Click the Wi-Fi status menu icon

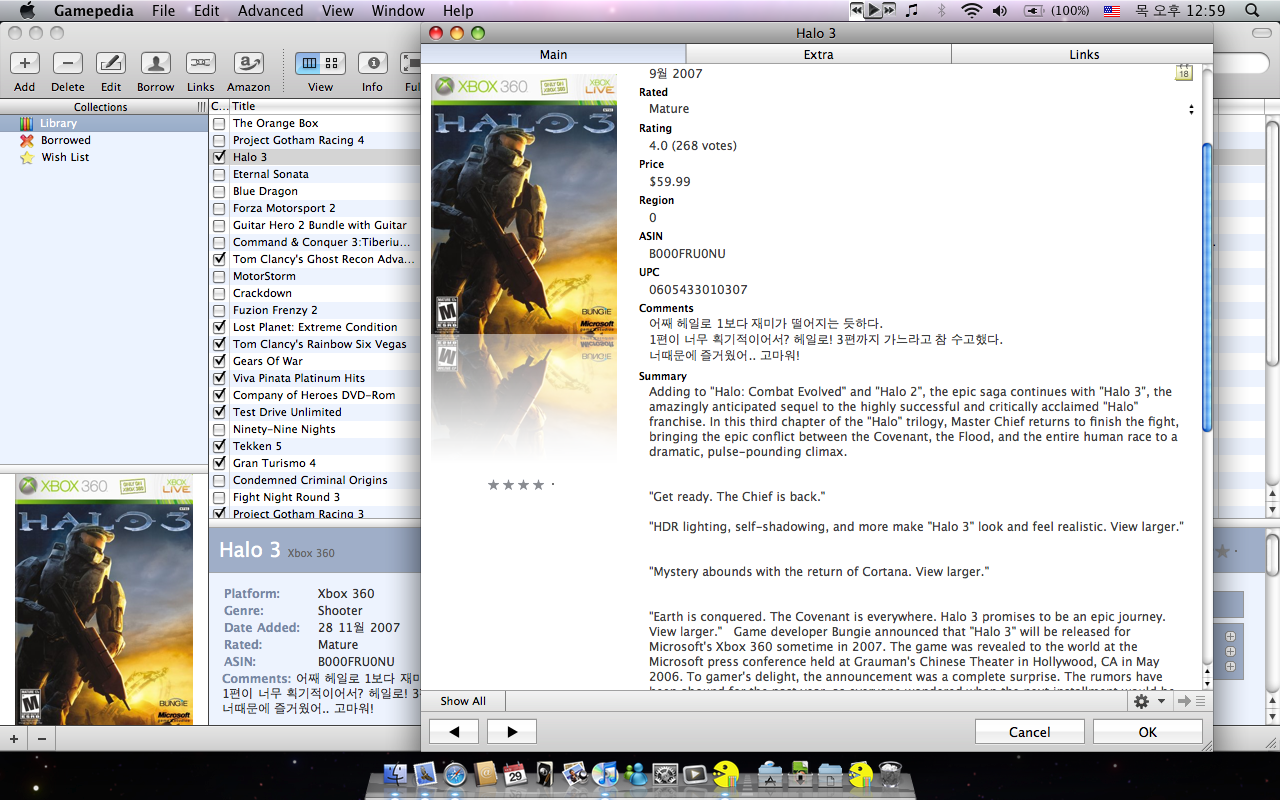pos(971,10)
